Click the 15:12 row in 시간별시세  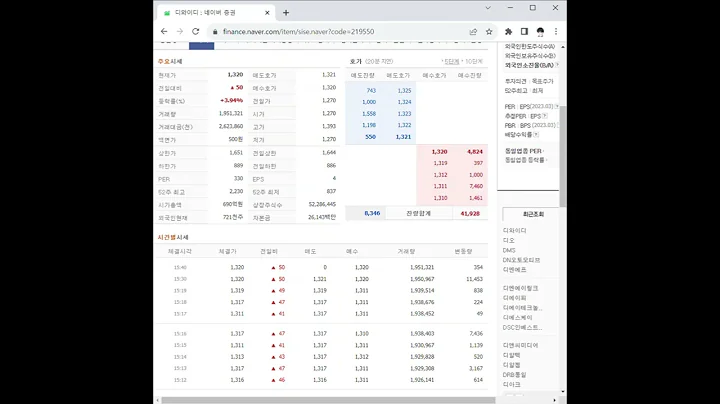point(321,380)
